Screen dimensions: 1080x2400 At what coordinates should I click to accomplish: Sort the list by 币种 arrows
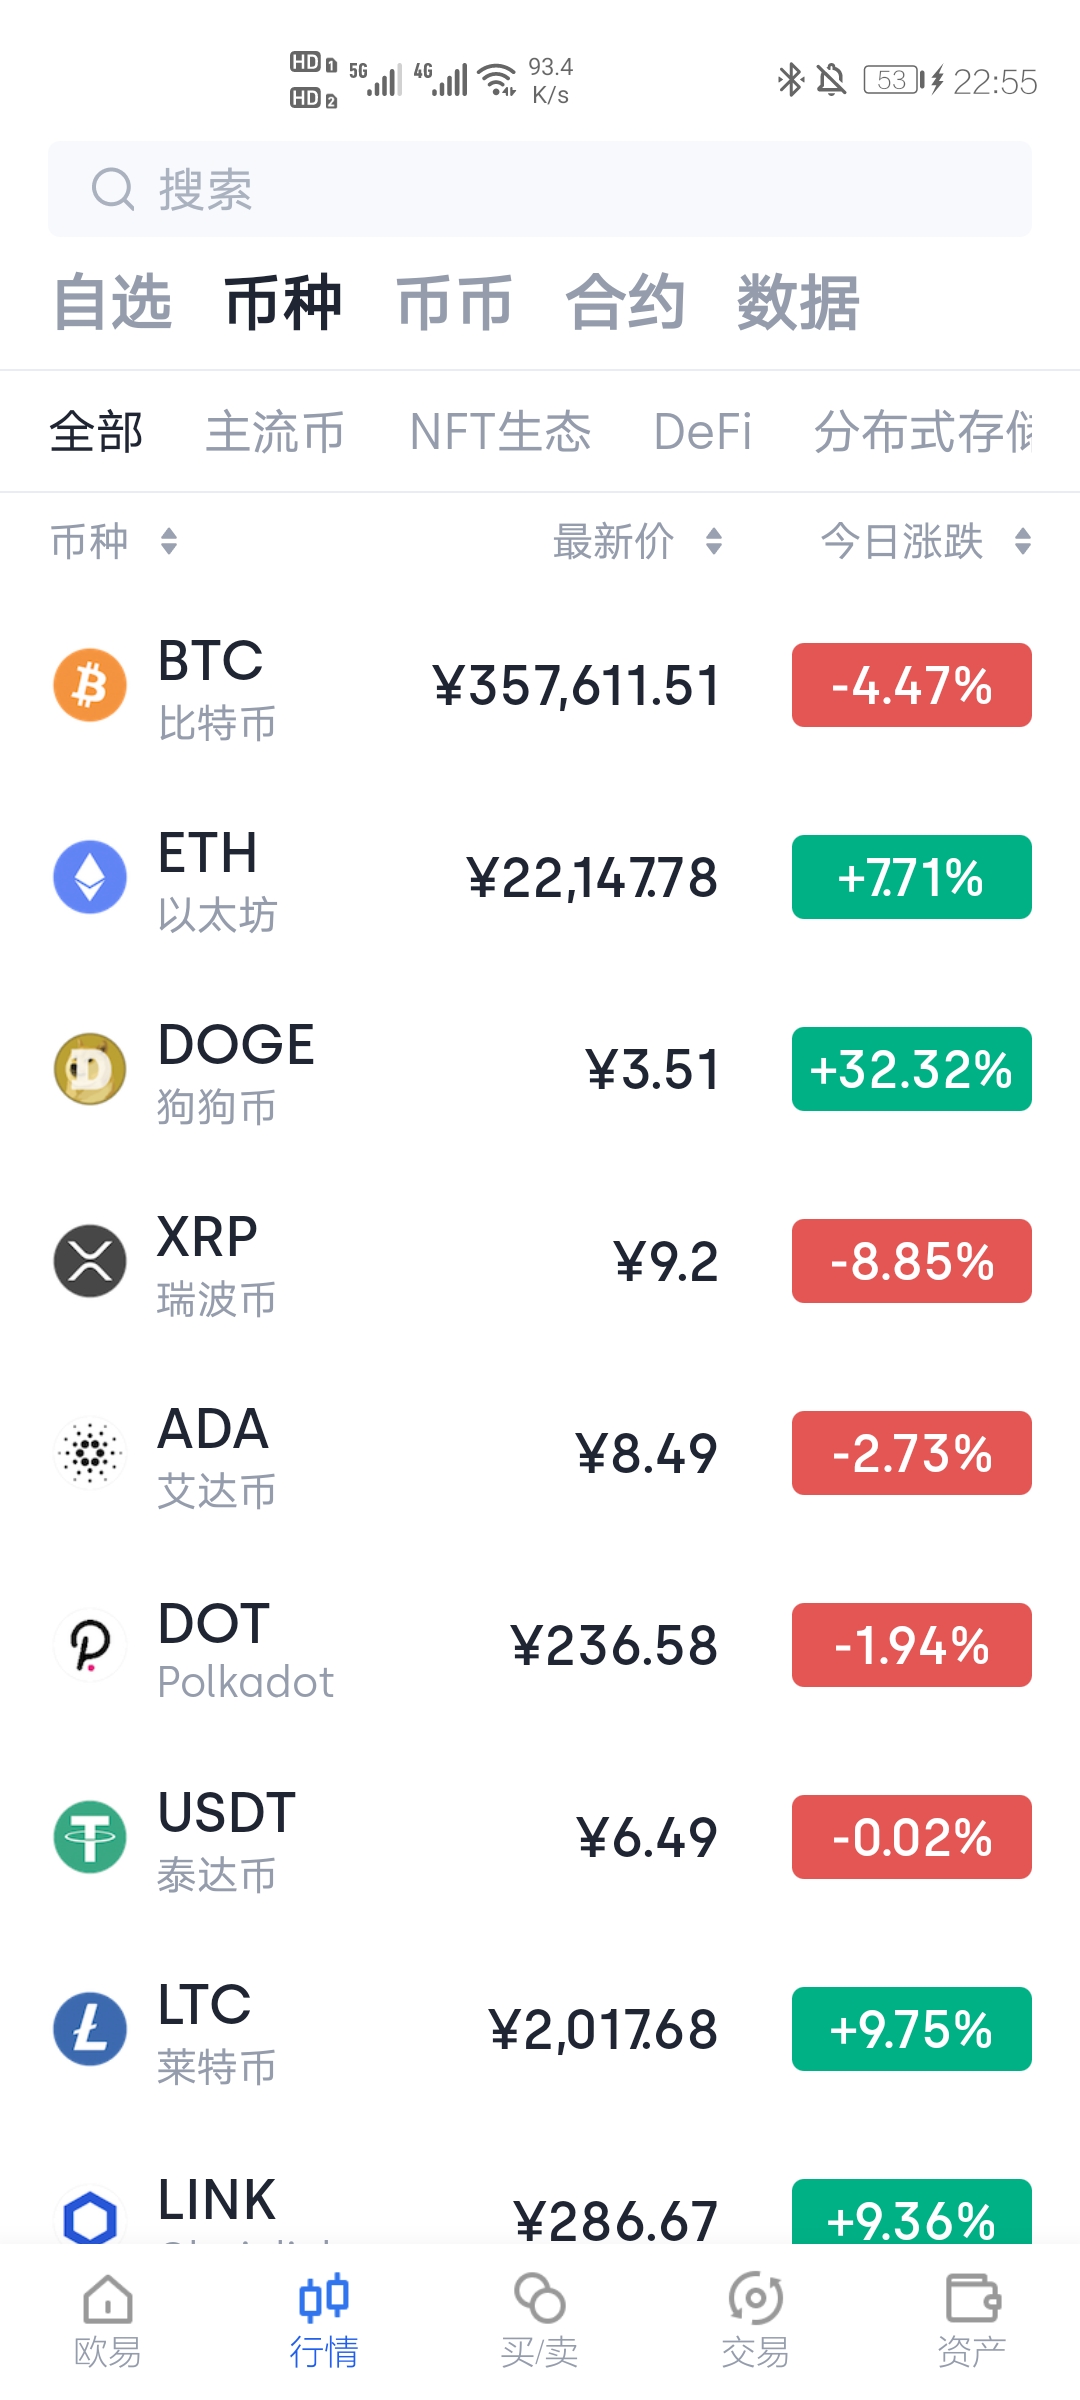pos(169,541)
